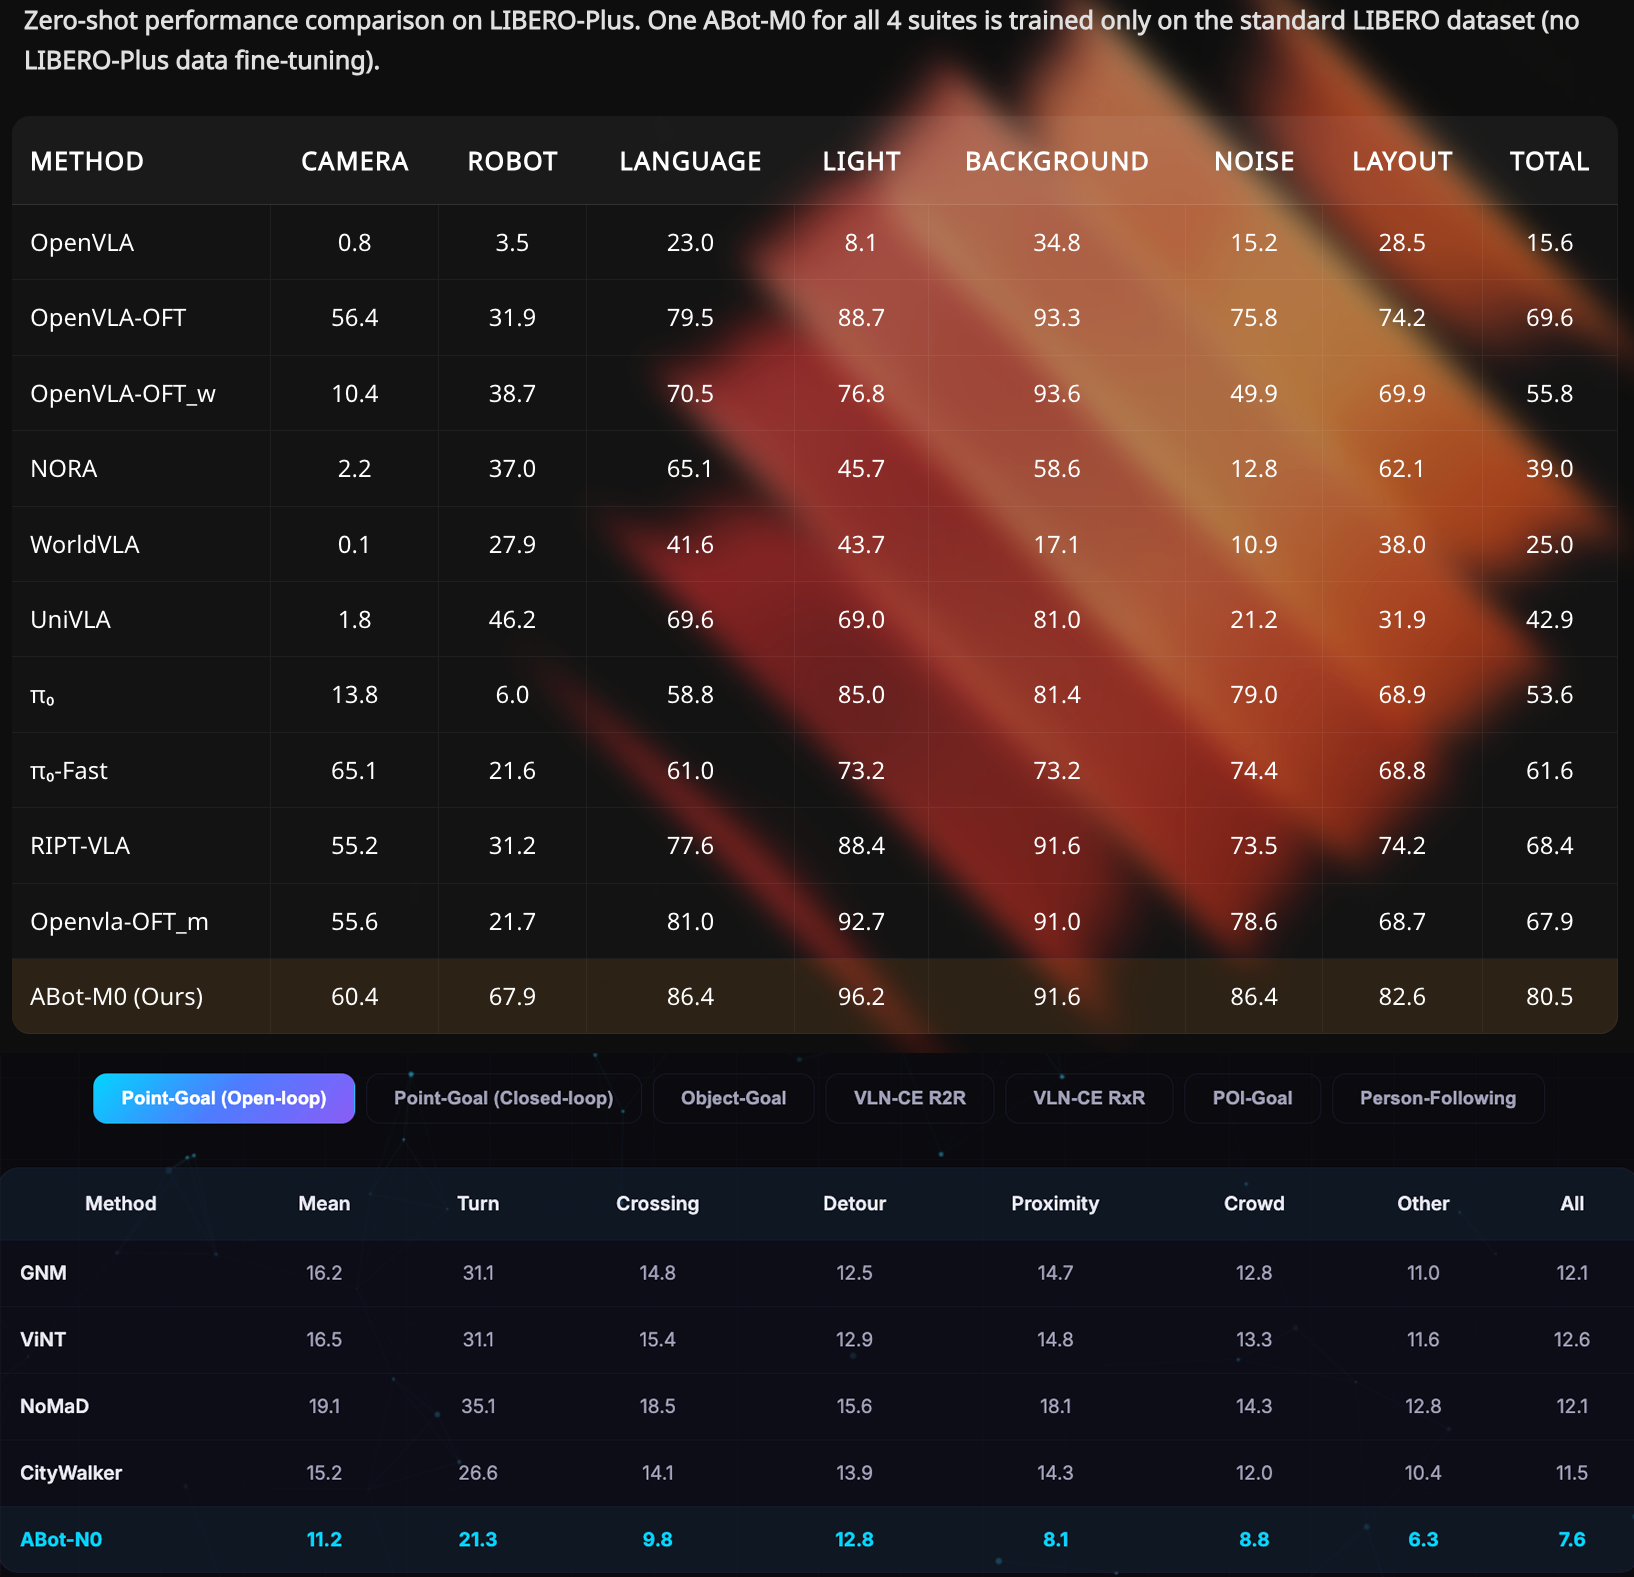Switch to the VLN-CE R2R tab

909,1098
